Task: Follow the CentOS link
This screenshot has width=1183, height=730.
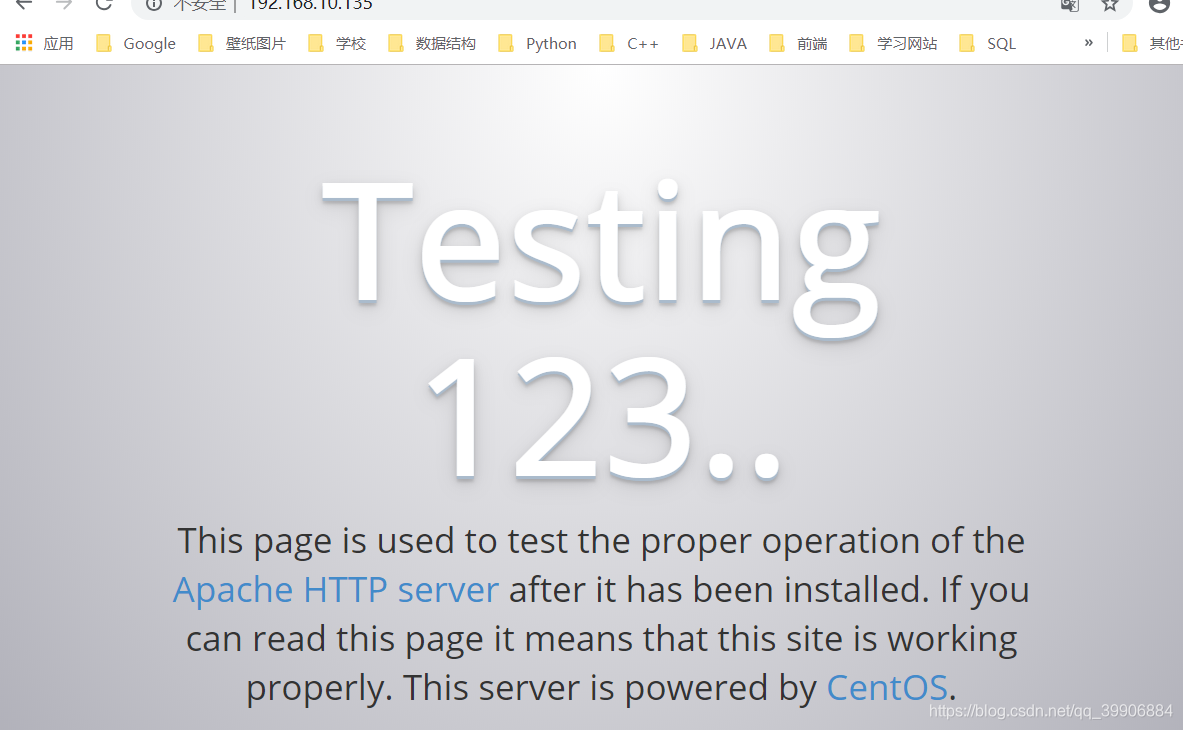Action: [887, 687]
